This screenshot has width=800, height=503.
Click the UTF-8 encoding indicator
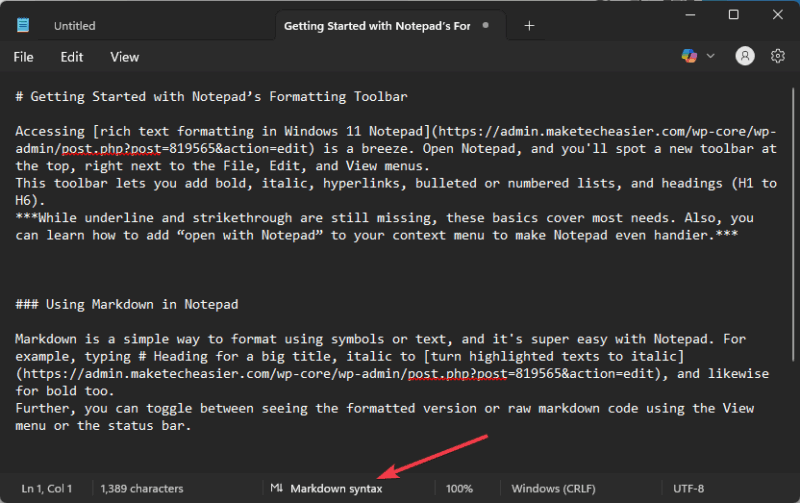pyautogui.click(x=688, y=488)
